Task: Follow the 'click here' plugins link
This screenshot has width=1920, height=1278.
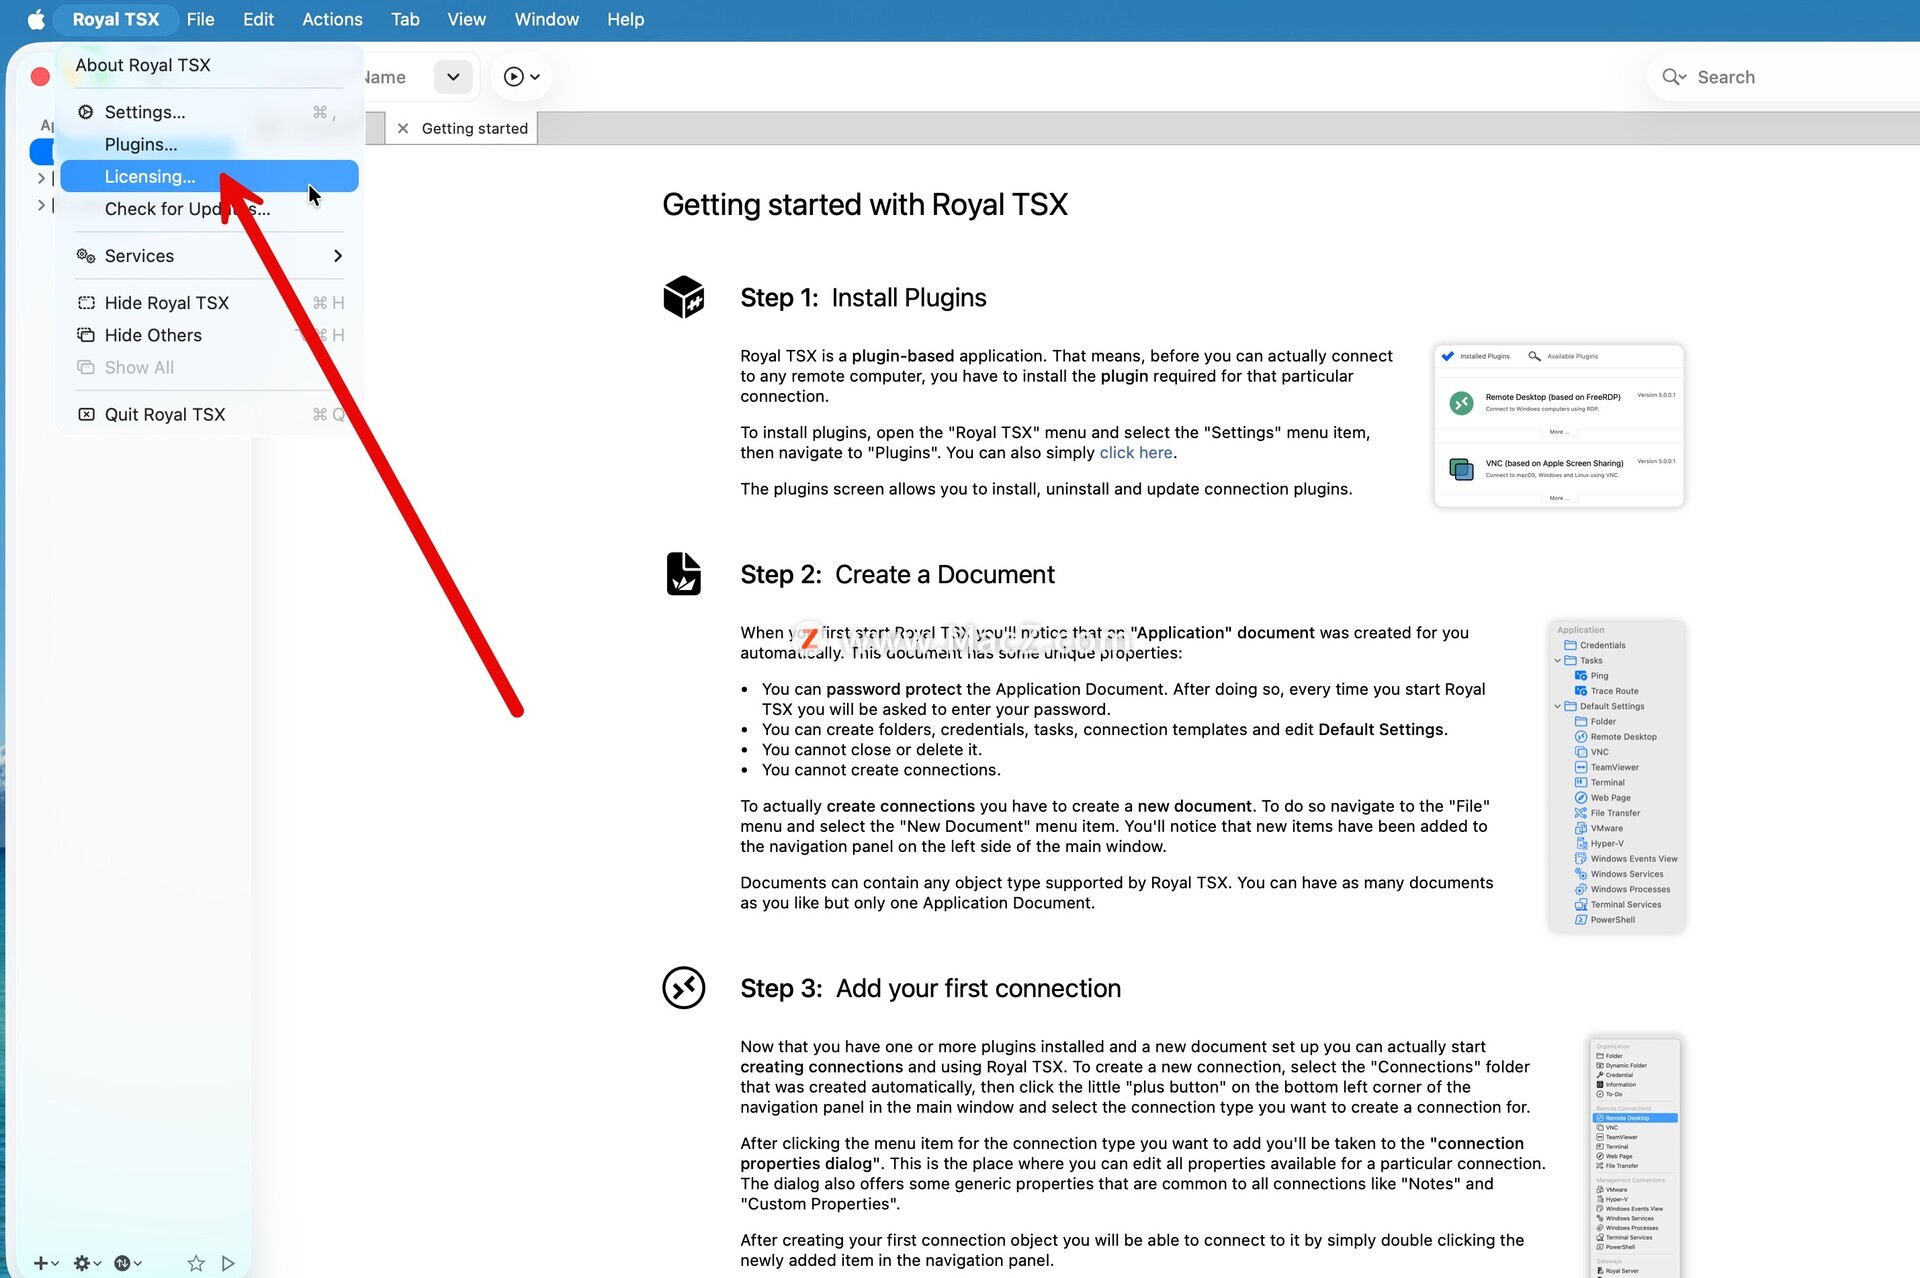Action: [x=1135, y=453]
